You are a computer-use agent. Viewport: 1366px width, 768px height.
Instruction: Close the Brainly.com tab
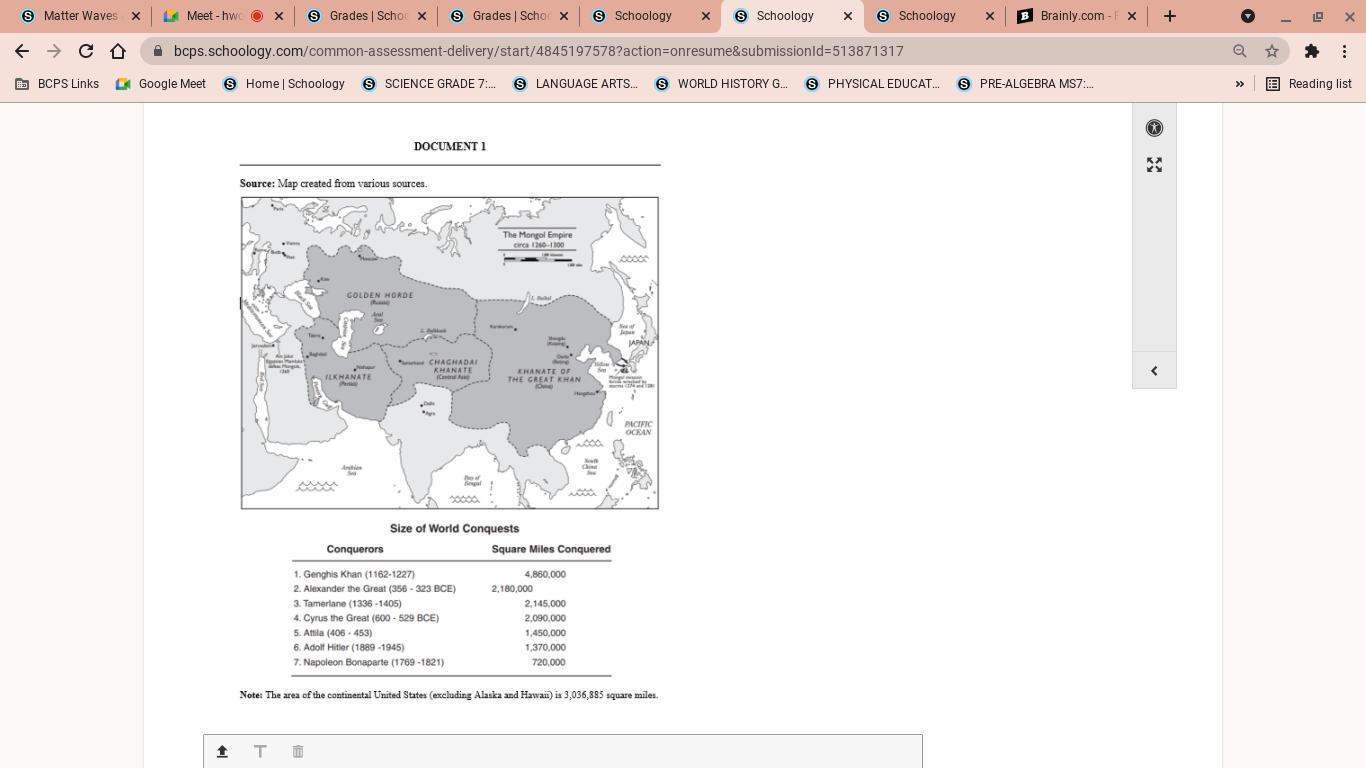(1132, 16)
